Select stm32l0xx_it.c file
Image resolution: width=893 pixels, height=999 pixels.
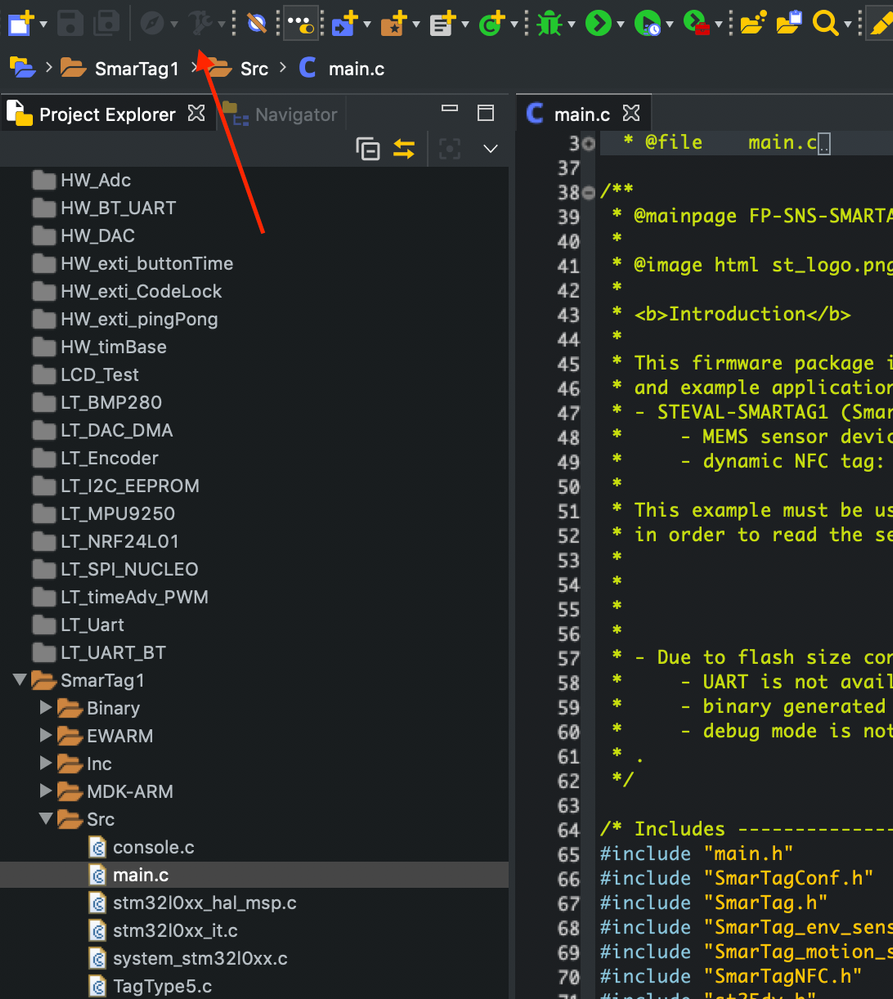coord(175,931)
